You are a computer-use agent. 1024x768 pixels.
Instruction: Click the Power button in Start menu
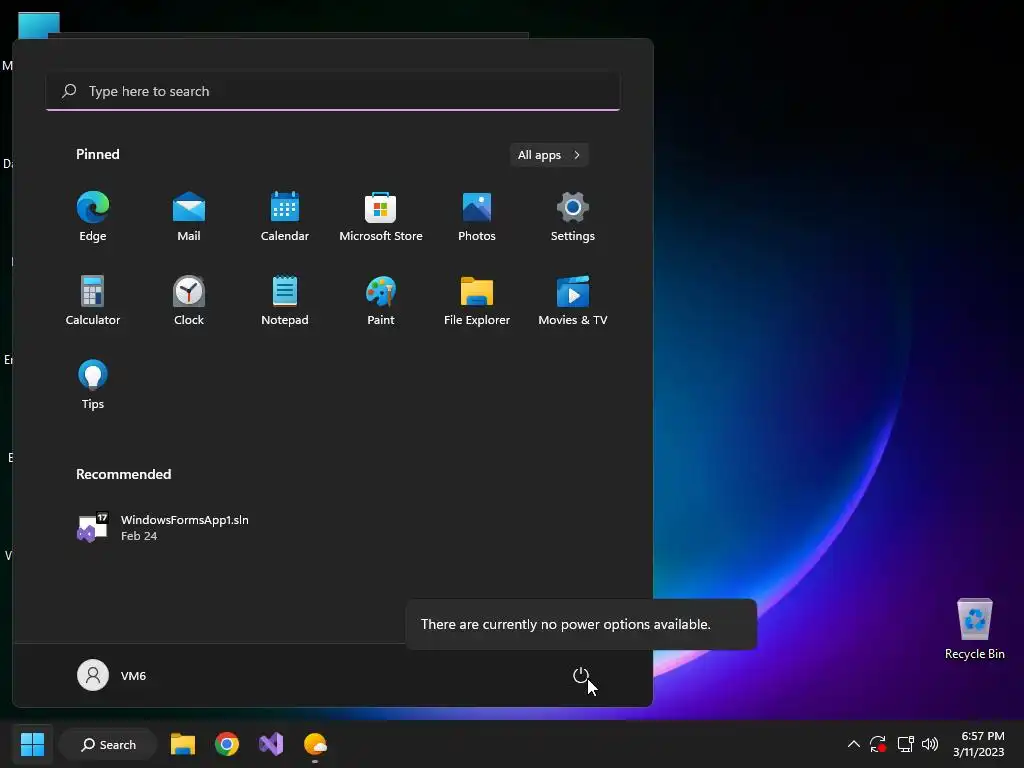(x=581, y=675)
